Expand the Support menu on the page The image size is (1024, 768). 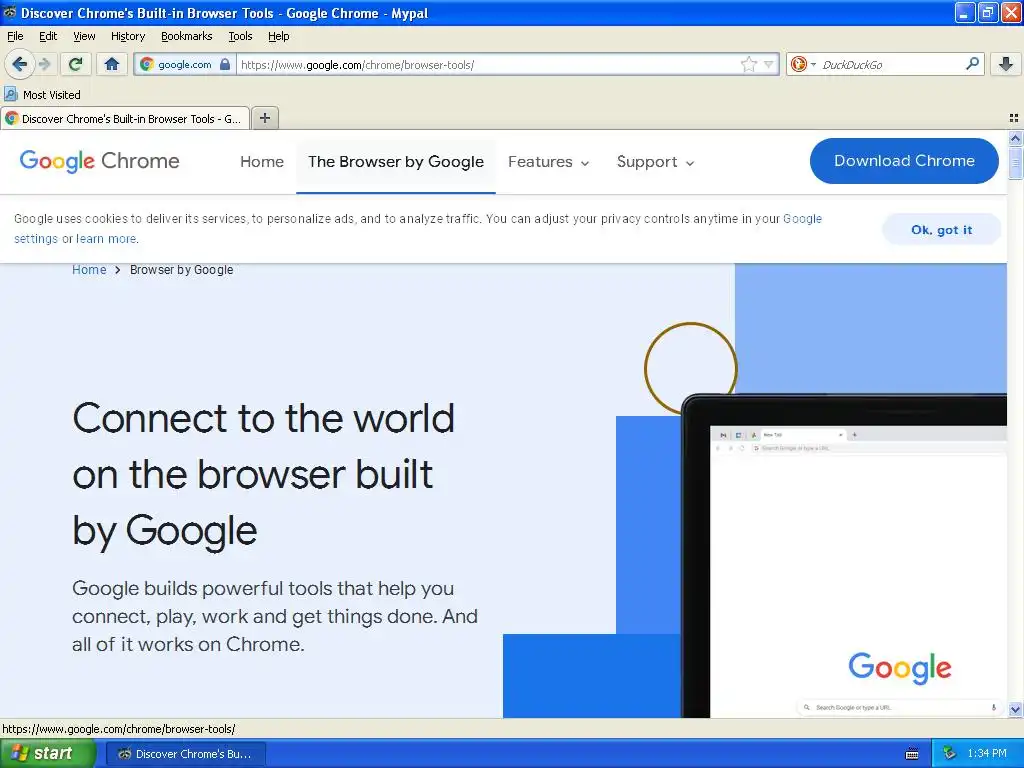pos(655,162)
